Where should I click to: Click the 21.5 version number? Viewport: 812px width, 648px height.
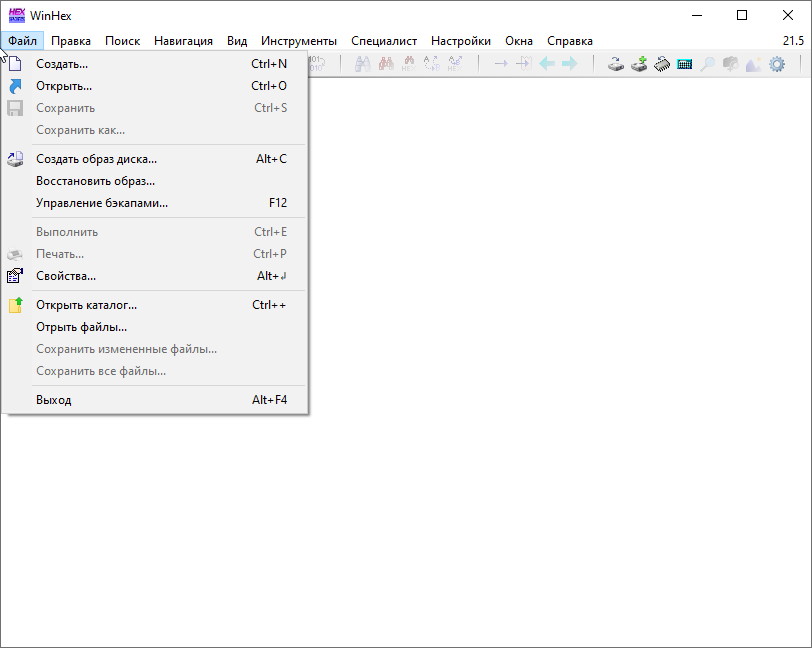(x=793, y=40)
